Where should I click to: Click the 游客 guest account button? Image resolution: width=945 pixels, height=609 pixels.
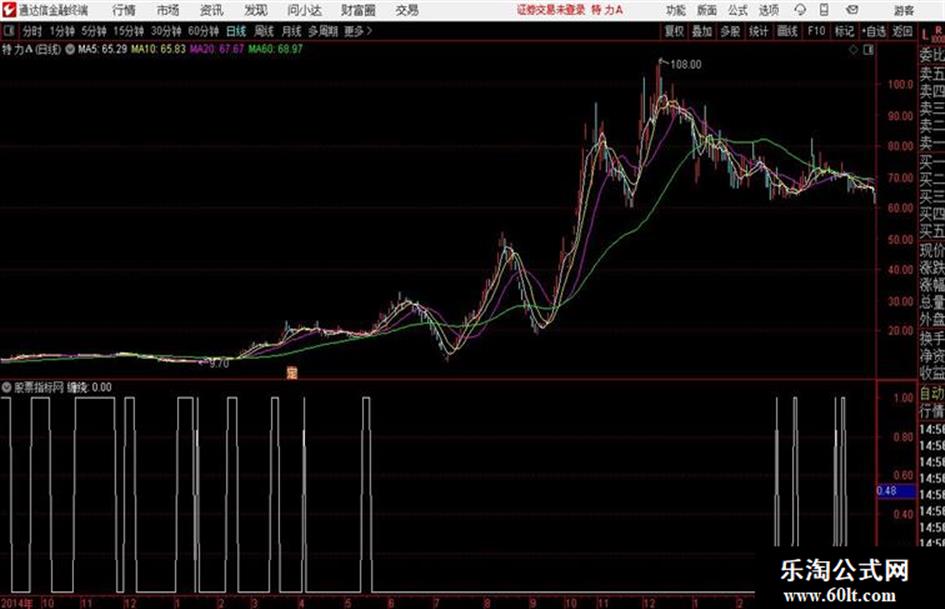coord(903,10)
